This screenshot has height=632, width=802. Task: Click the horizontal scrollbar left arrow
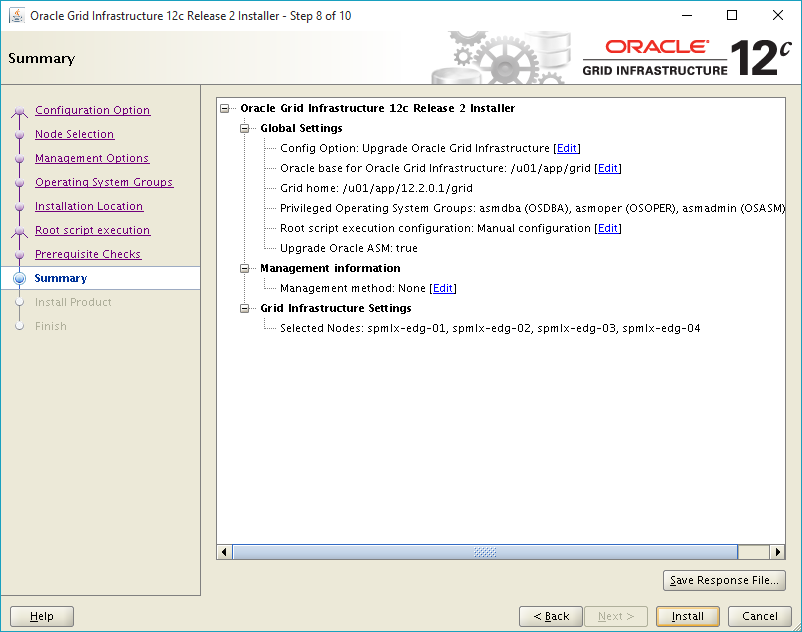(224, 552)
